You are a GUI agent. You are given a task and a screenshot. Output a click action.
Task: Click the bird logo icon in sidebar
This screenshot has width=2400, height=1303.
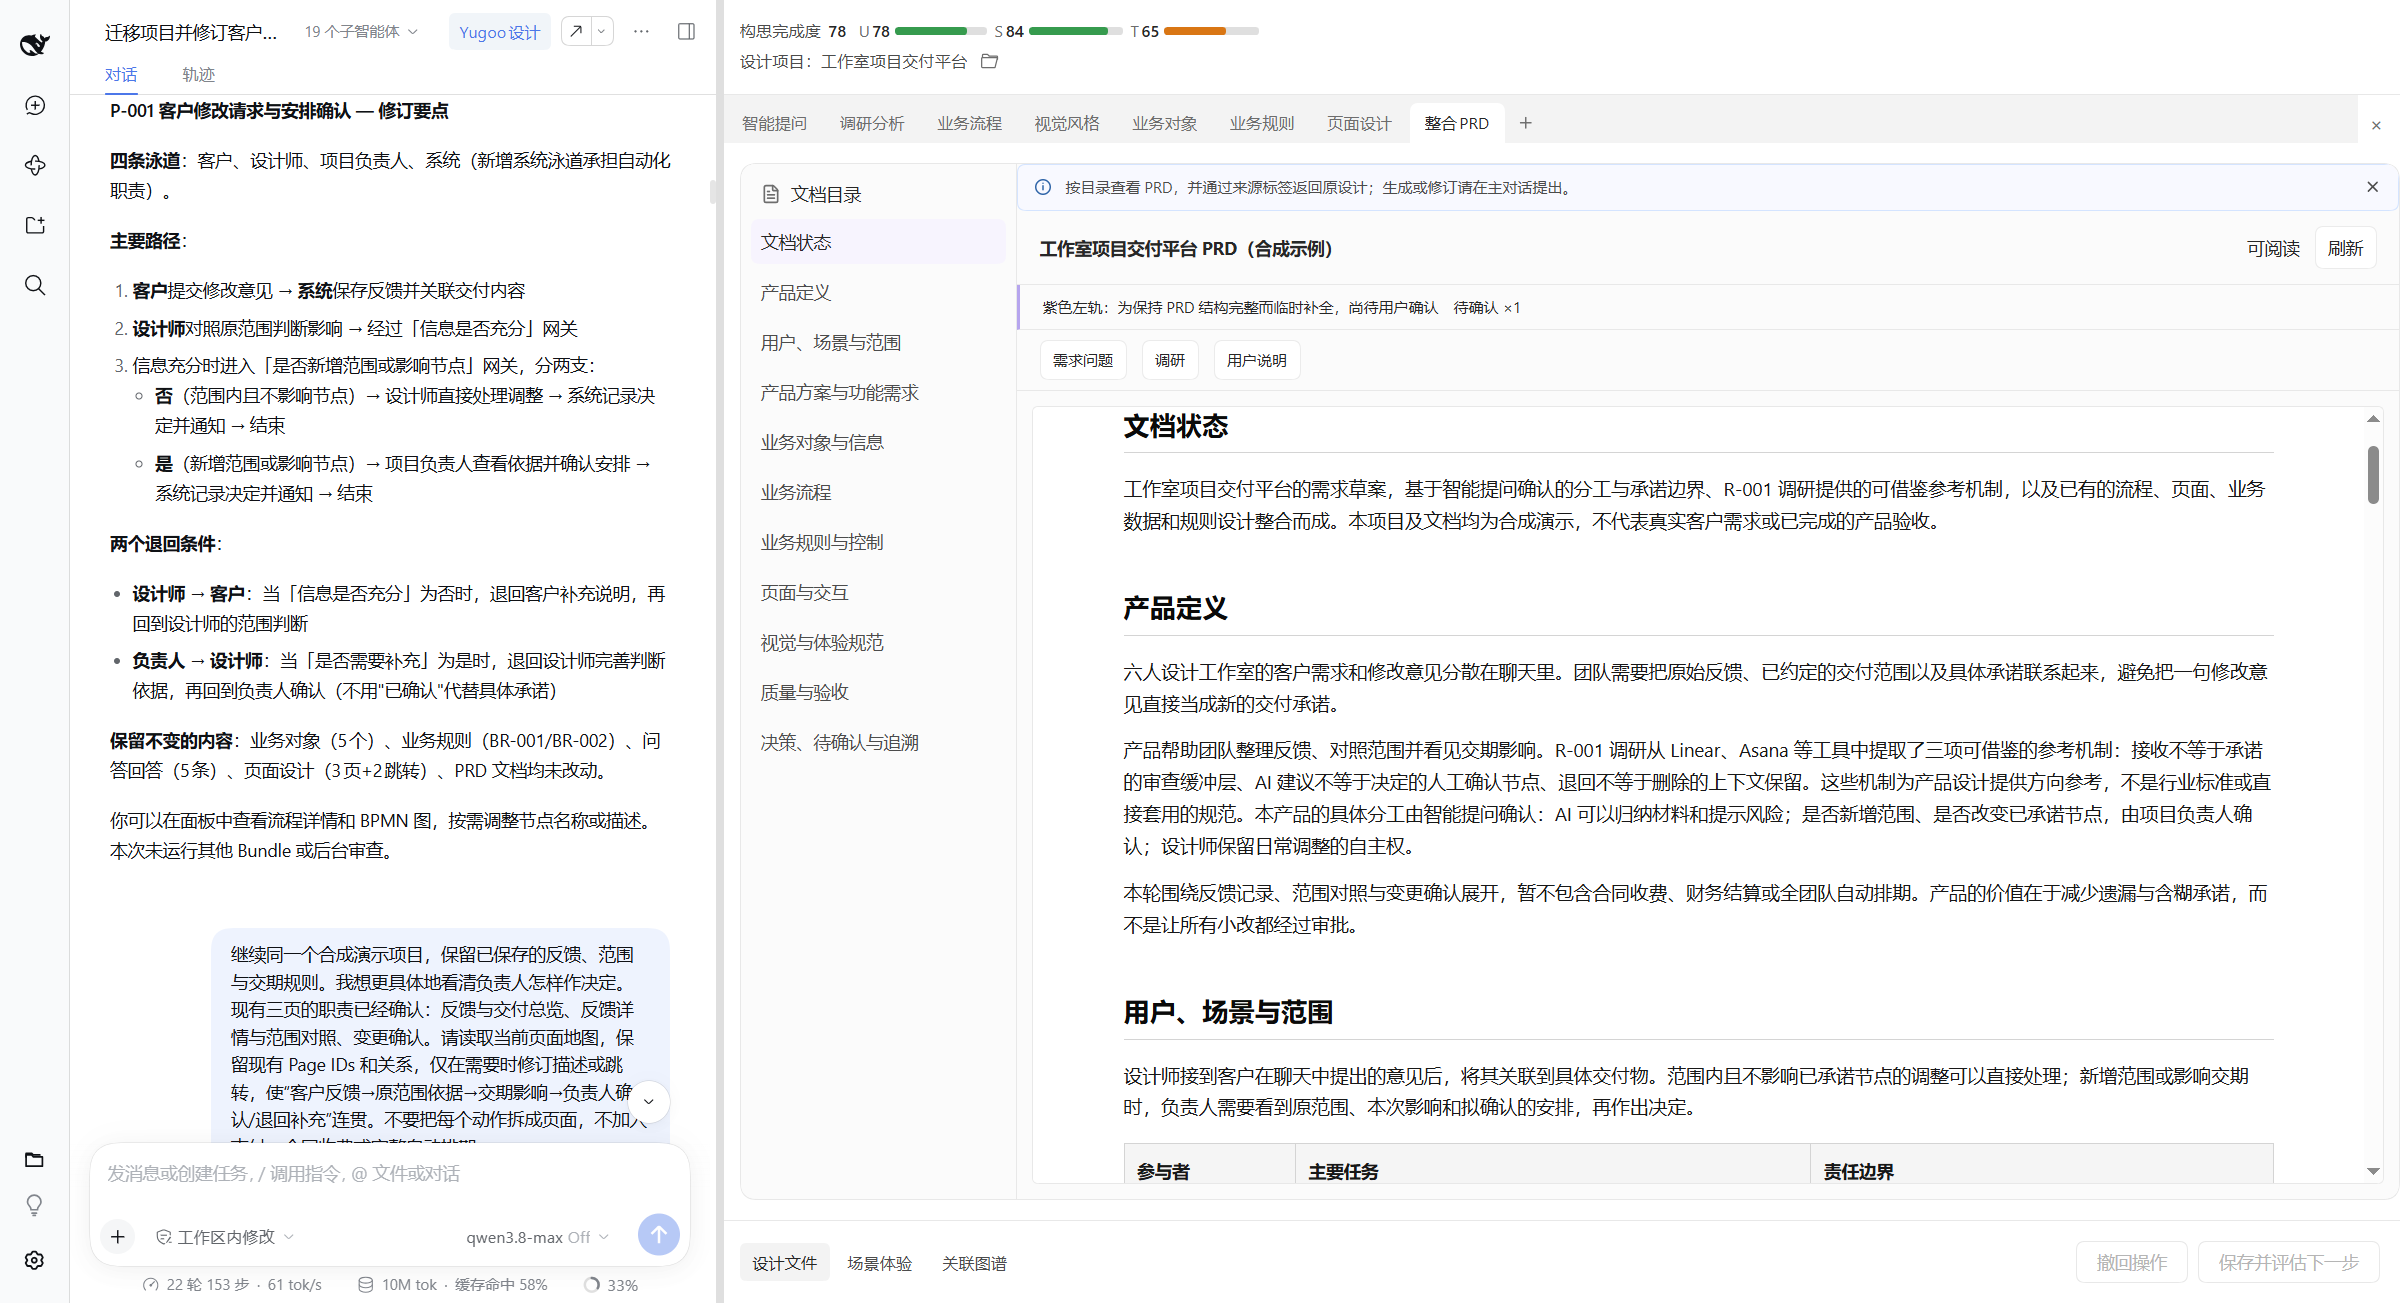click(x=34, y=43)
